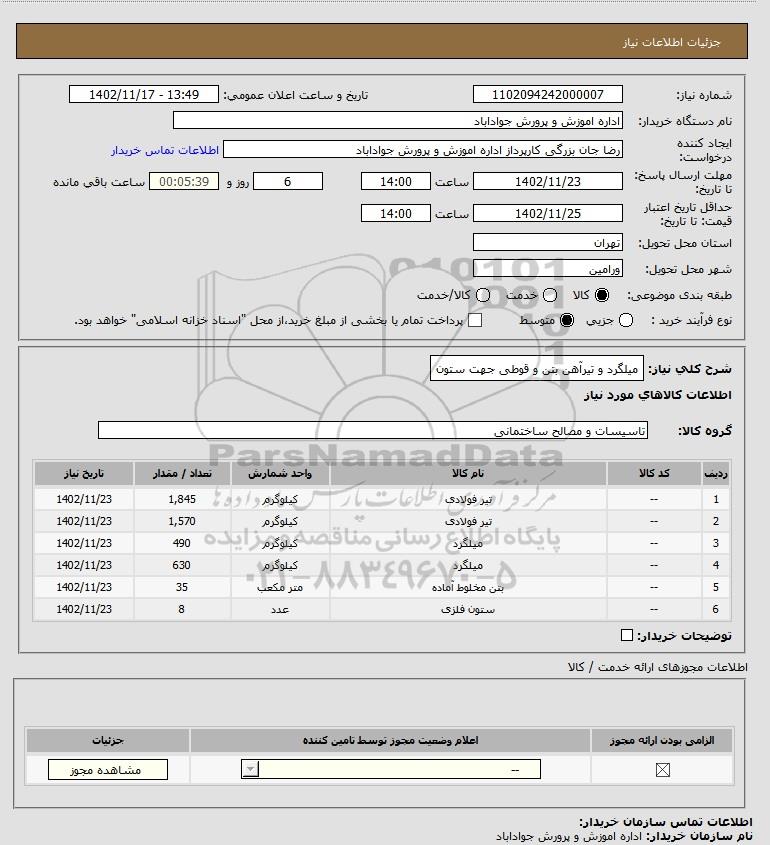Click the جزئیات اطلاعات نیاز page title
Image resolution: width=770 pixels, height=845 pixels.
[671, 42]
